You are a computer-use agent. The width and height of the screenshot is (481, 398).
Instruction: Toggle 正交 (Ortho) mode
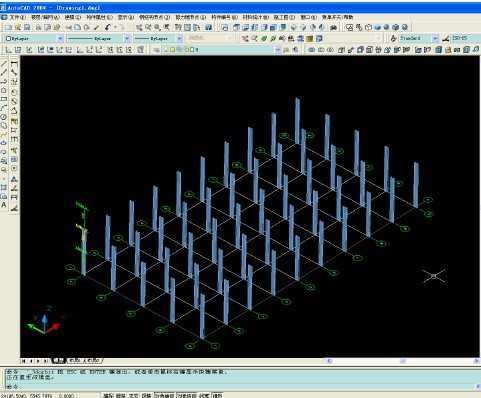click(x=133, y=395)
